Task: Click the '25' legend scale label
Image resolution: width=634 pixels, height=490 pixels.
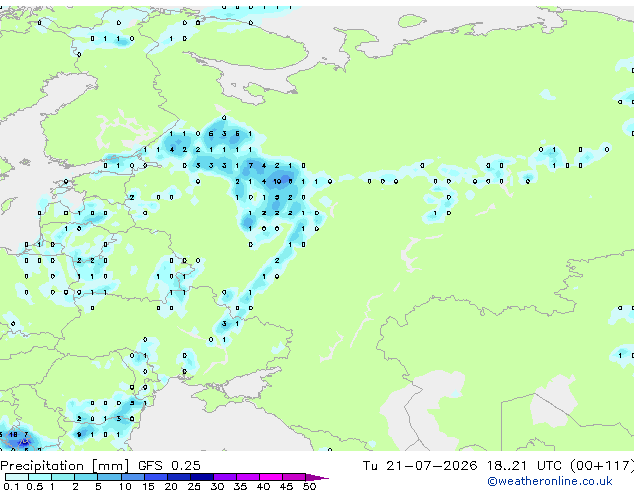Action: (x=194, y=486)
